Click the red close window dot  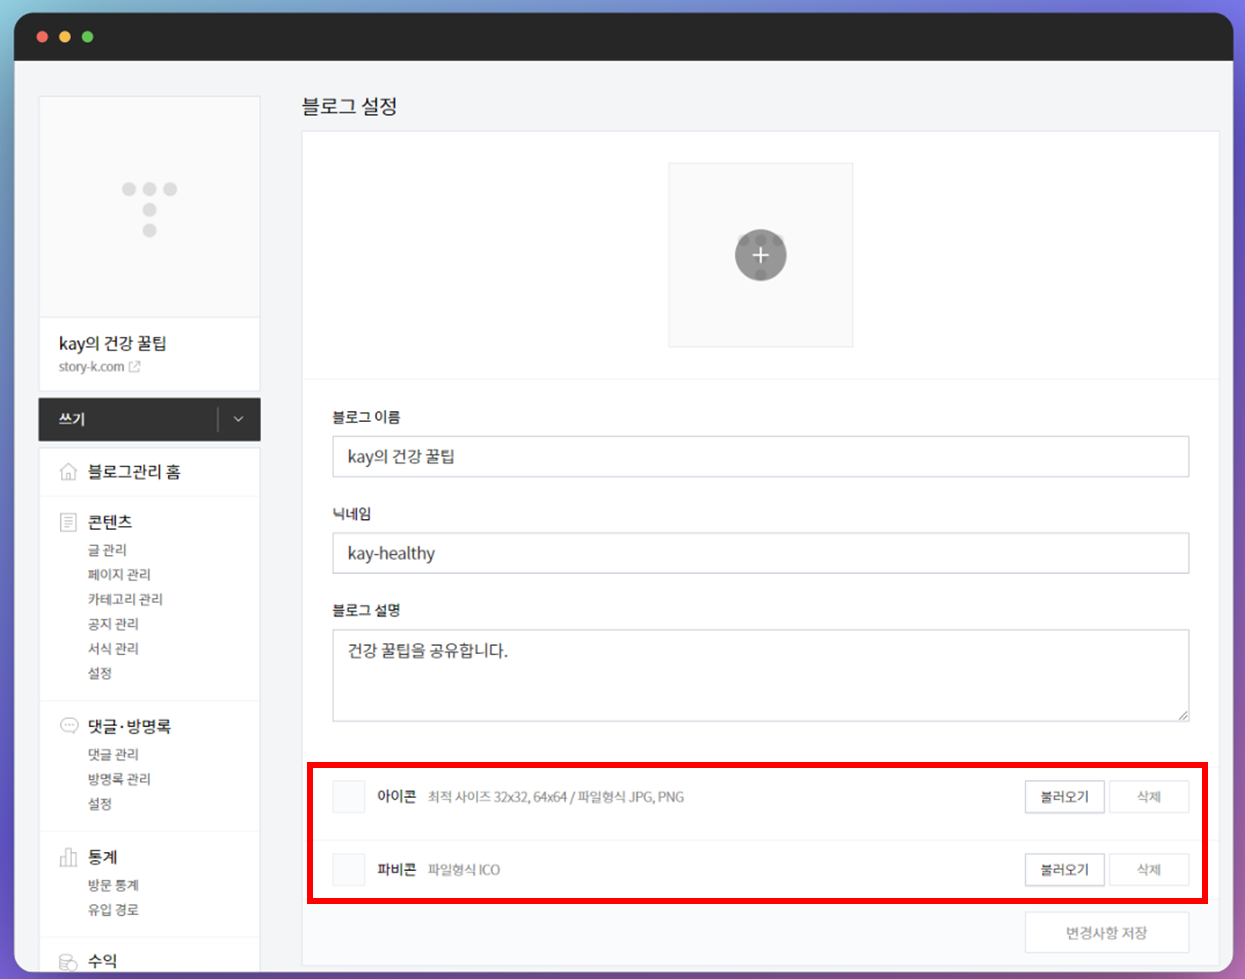click(x=42, y=37)
